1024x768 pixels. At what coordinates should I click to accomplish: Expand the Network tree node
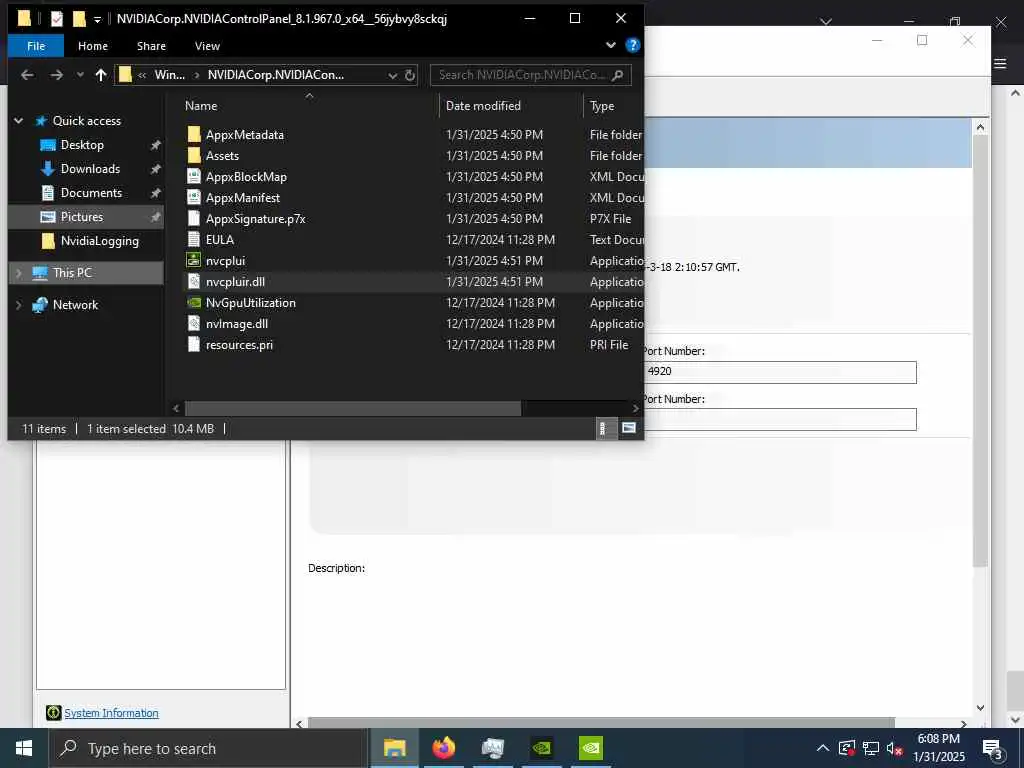click(18, 305)
